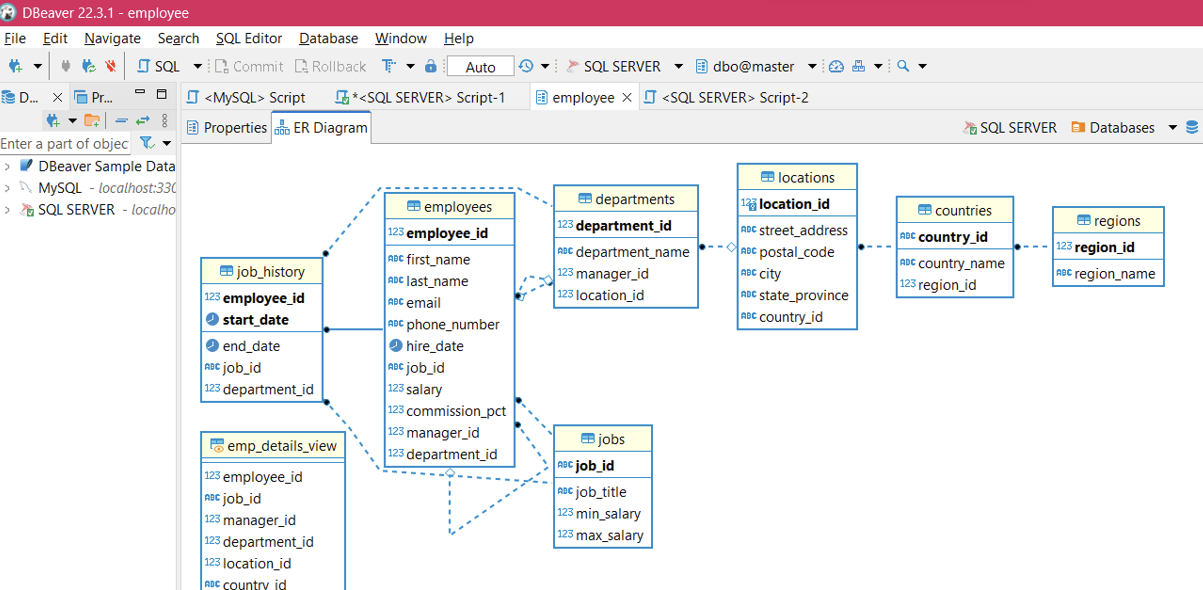This screenshot has width=1203, height=590.
Task: Select the Database Navigator panel tab
Action: tap(22, 97)
